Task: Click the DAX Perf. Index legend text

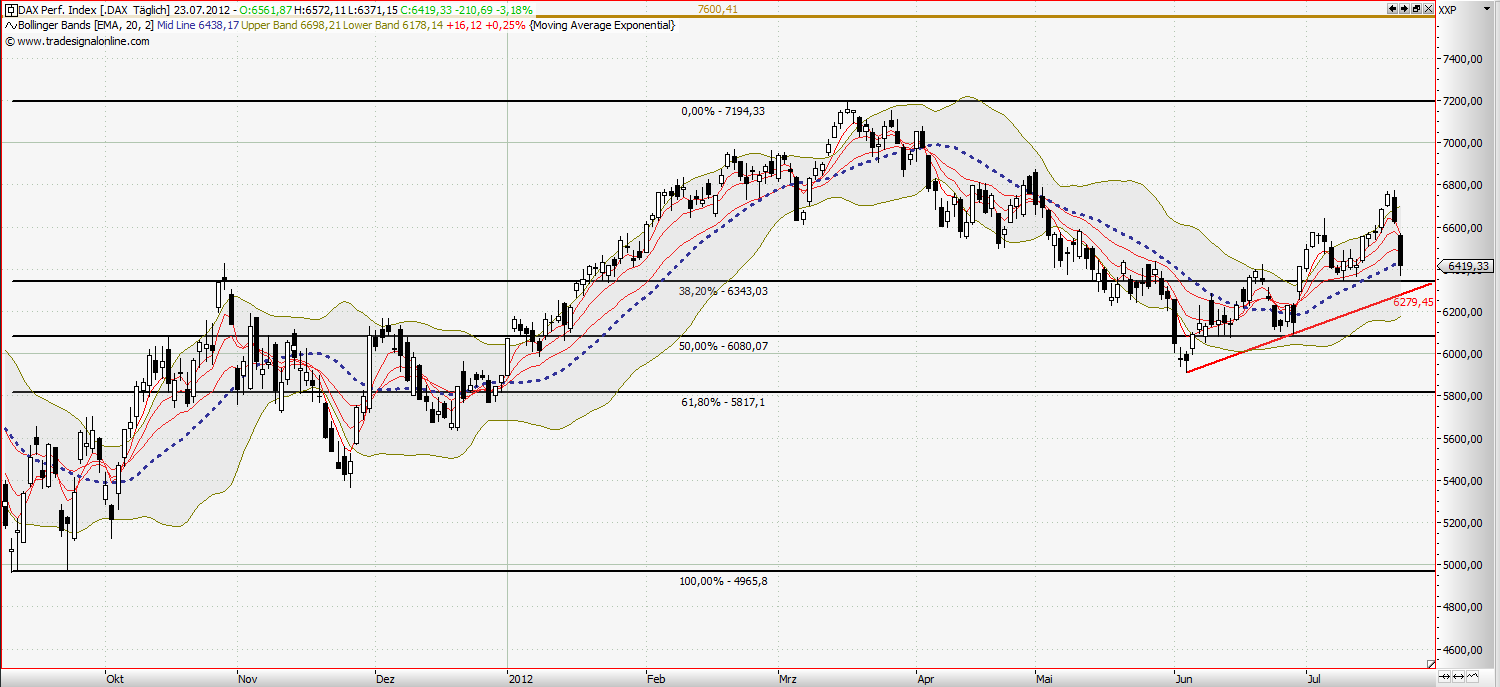Action: (x=55, y=9)
